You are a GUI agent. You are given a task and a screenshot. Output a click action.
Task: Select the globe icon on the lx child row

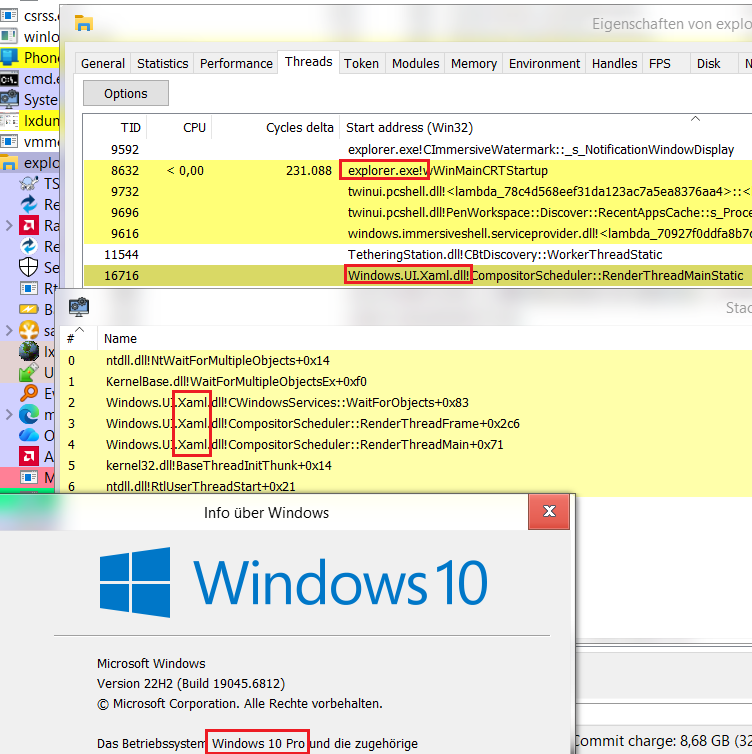28,351
